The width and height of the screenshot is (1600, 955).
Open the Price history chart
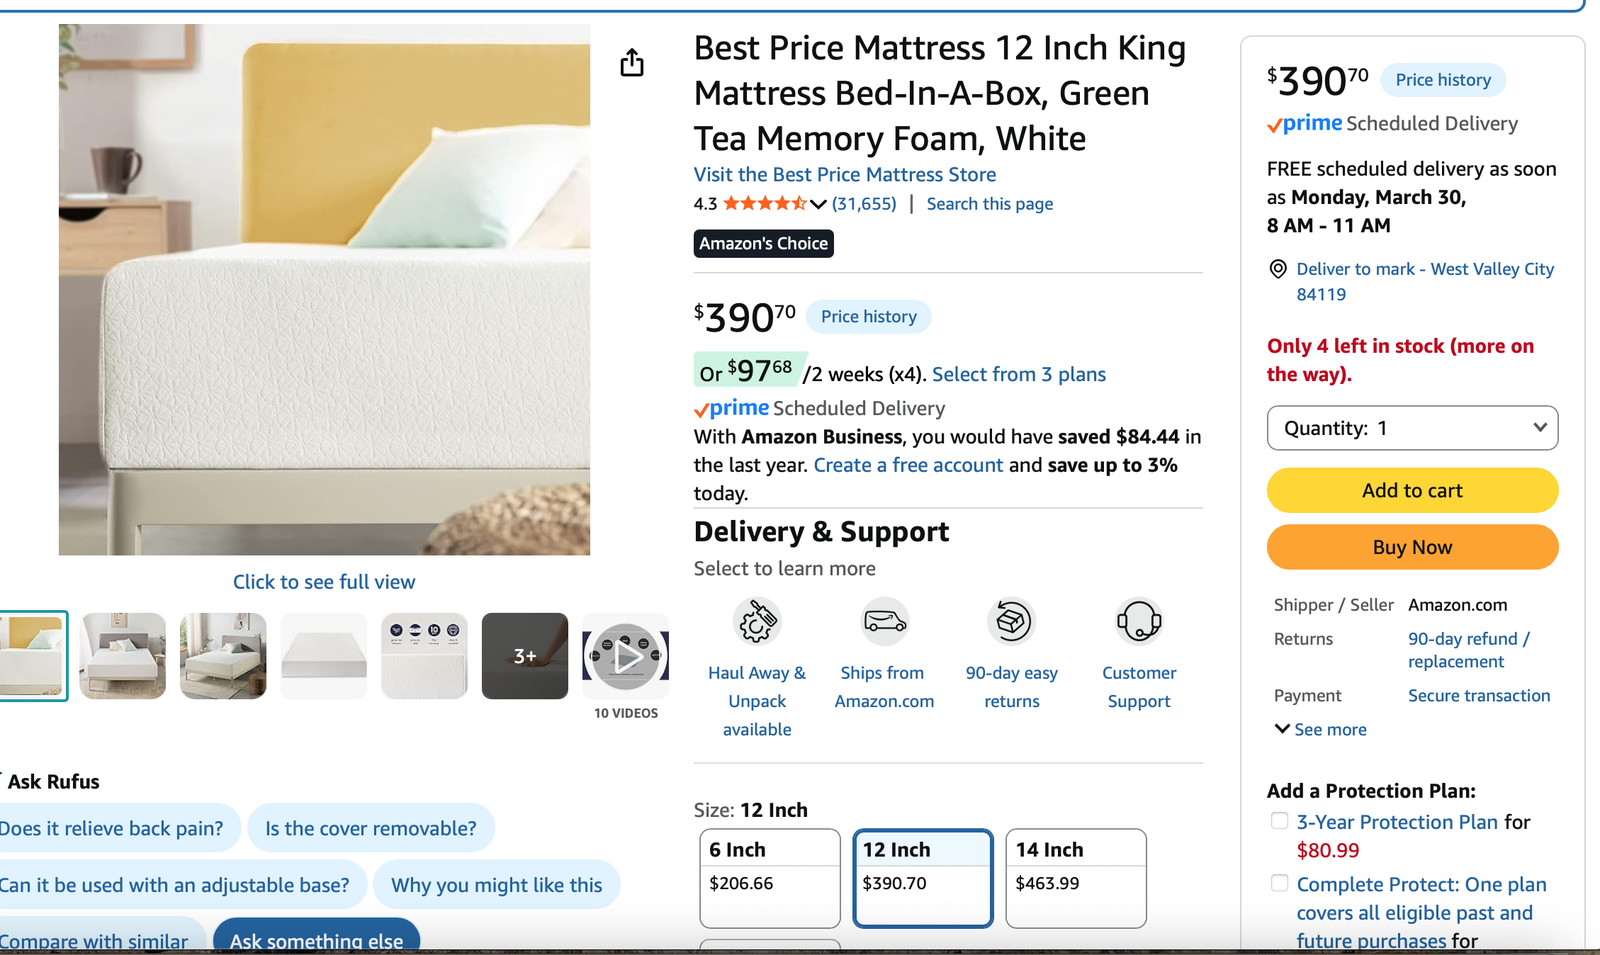point(868,316)
